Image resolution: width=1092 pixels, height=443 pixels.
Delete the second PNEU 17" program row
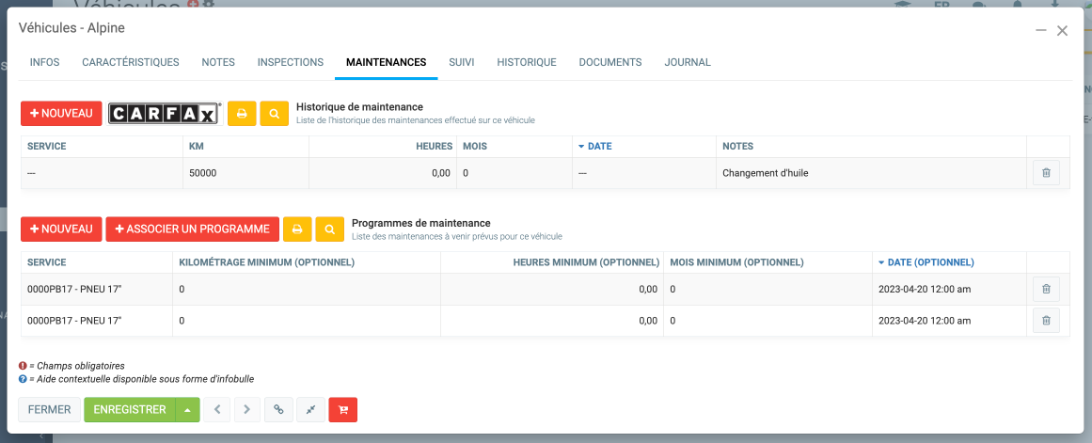[1046, 321]
